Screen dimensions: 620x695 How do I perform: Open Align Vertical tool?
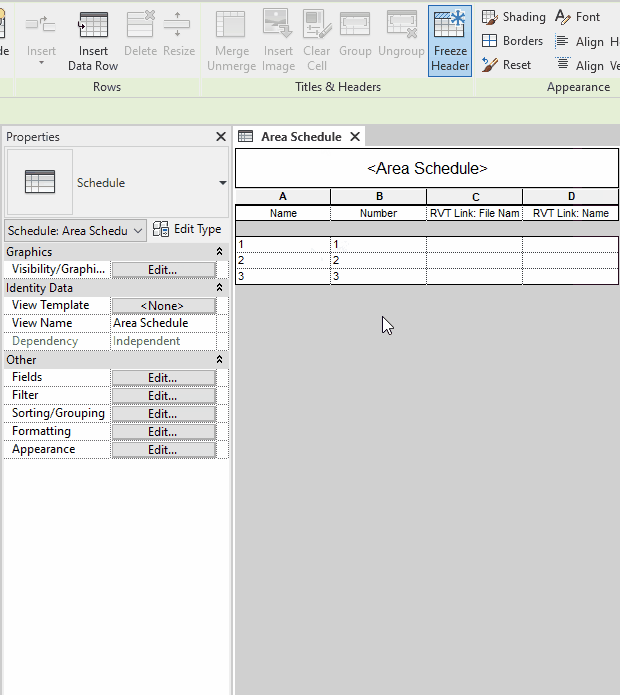pyautogui.click(x=587, y=66)
